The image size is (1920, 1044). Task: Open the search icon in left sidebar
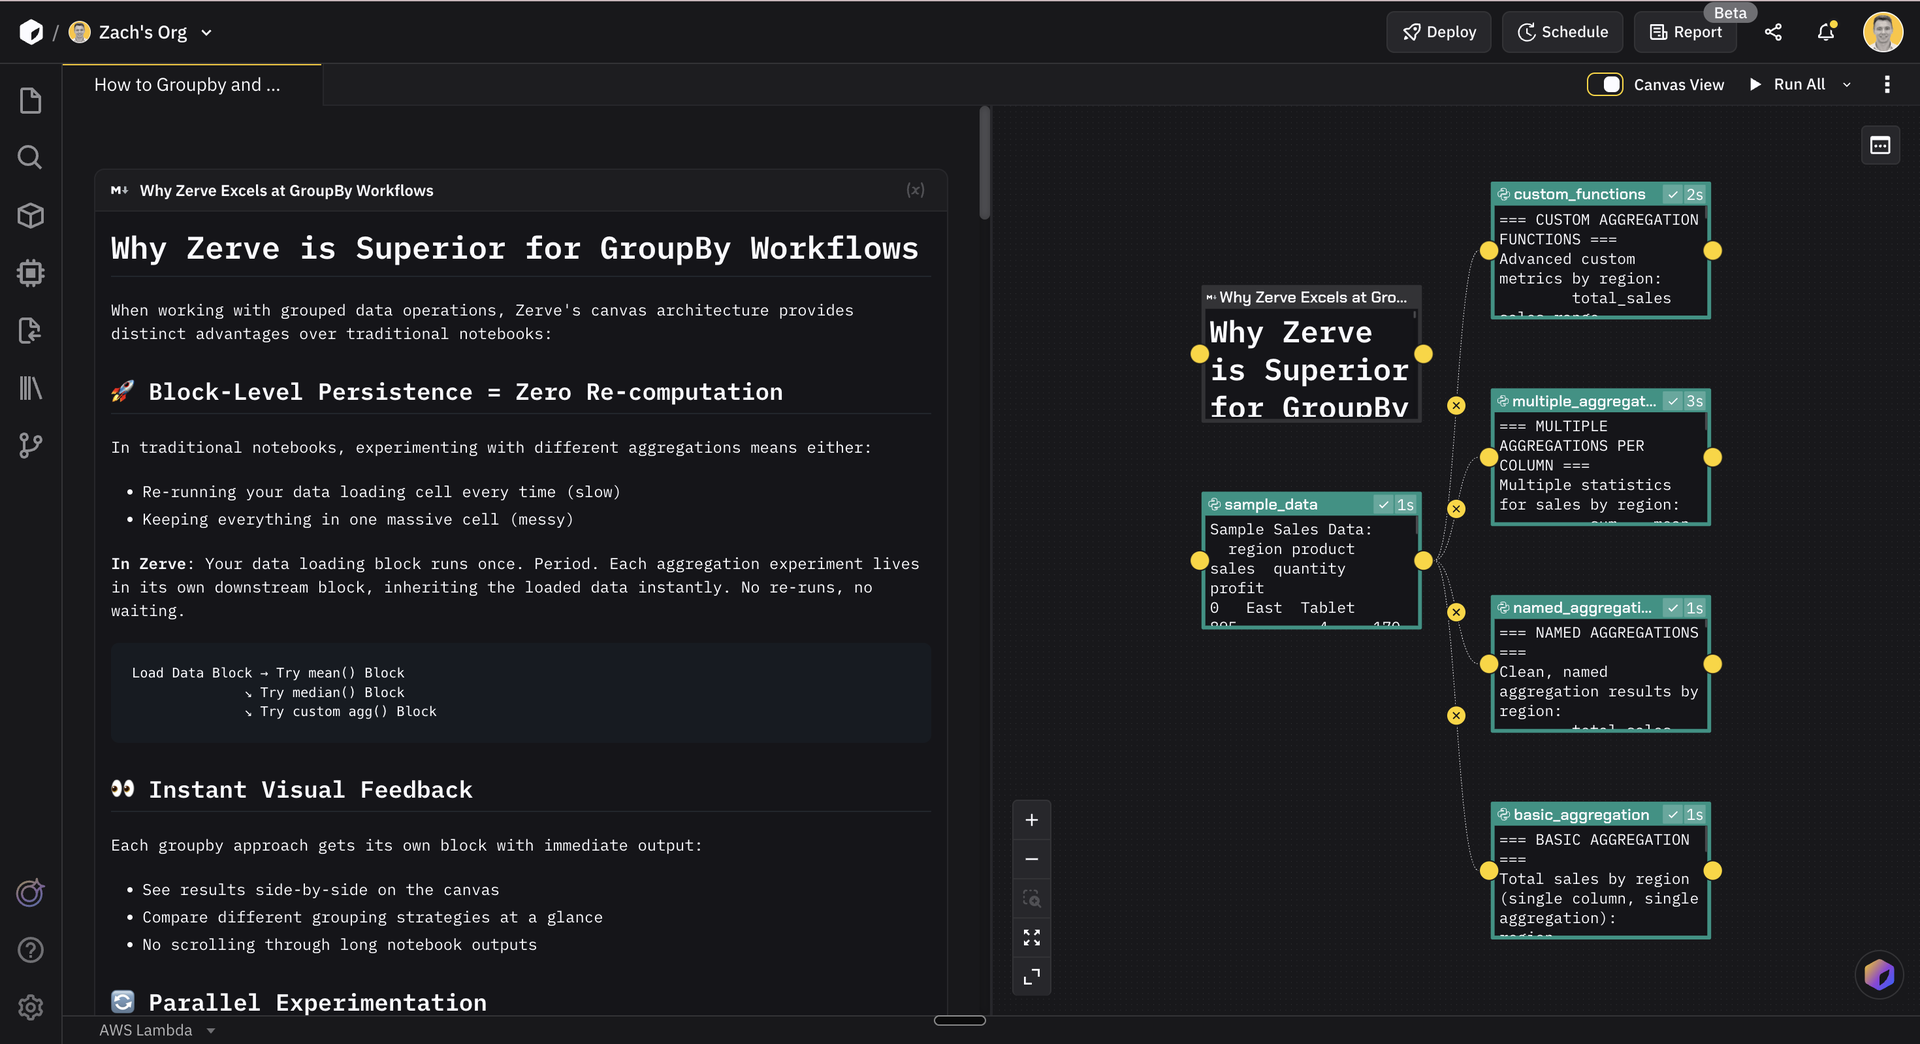pyautogui.click(x=31, y=157)
